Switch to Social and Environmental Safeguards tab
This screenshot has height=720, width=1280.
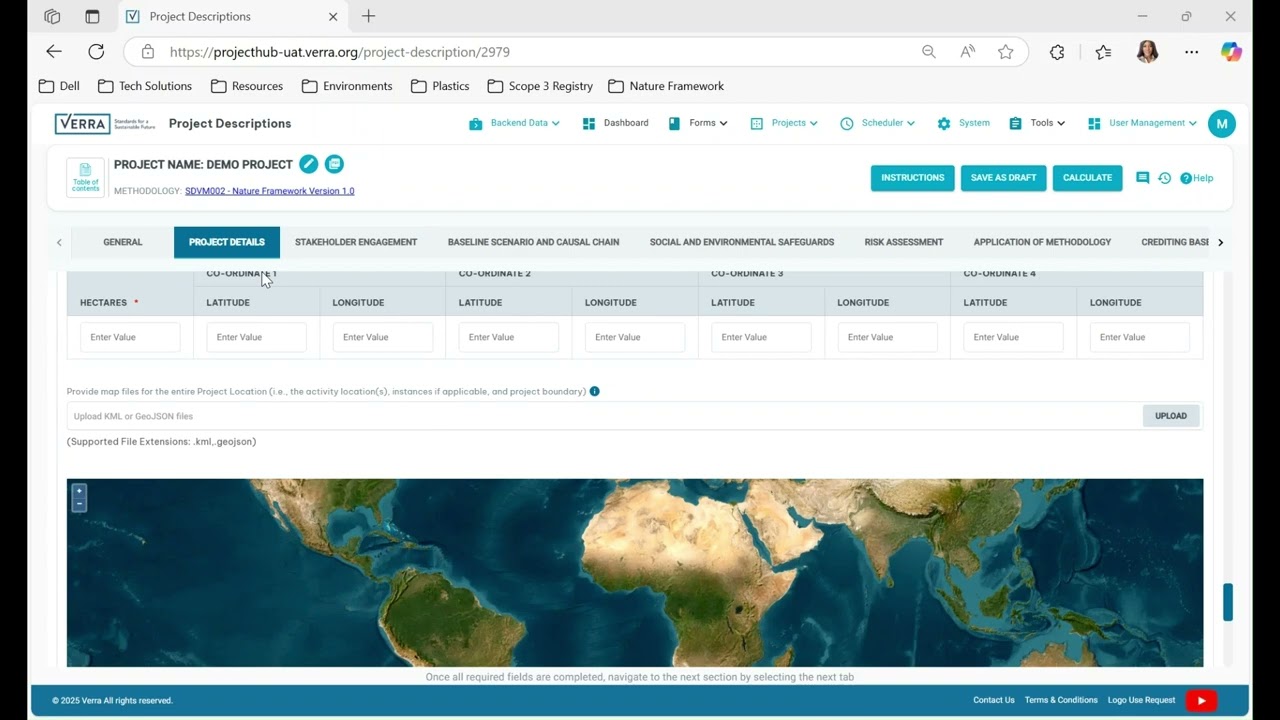coord(742,242)
